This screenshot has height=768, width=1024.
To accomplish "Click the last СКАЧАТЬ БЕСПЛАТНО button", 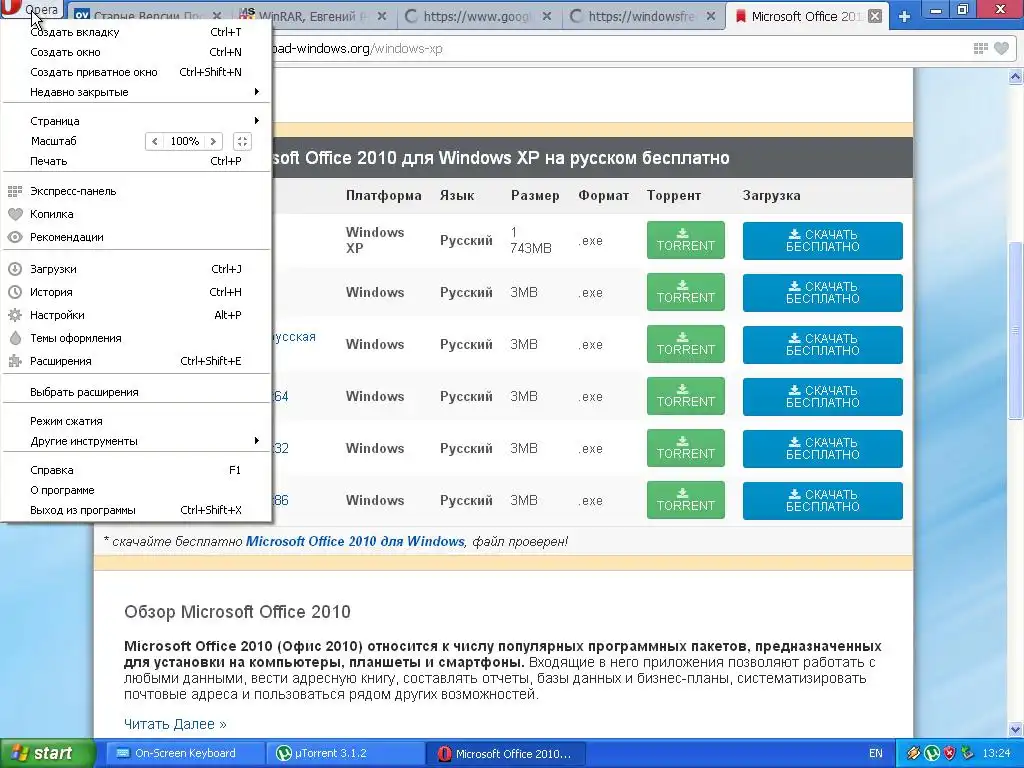I will point(823,500).
